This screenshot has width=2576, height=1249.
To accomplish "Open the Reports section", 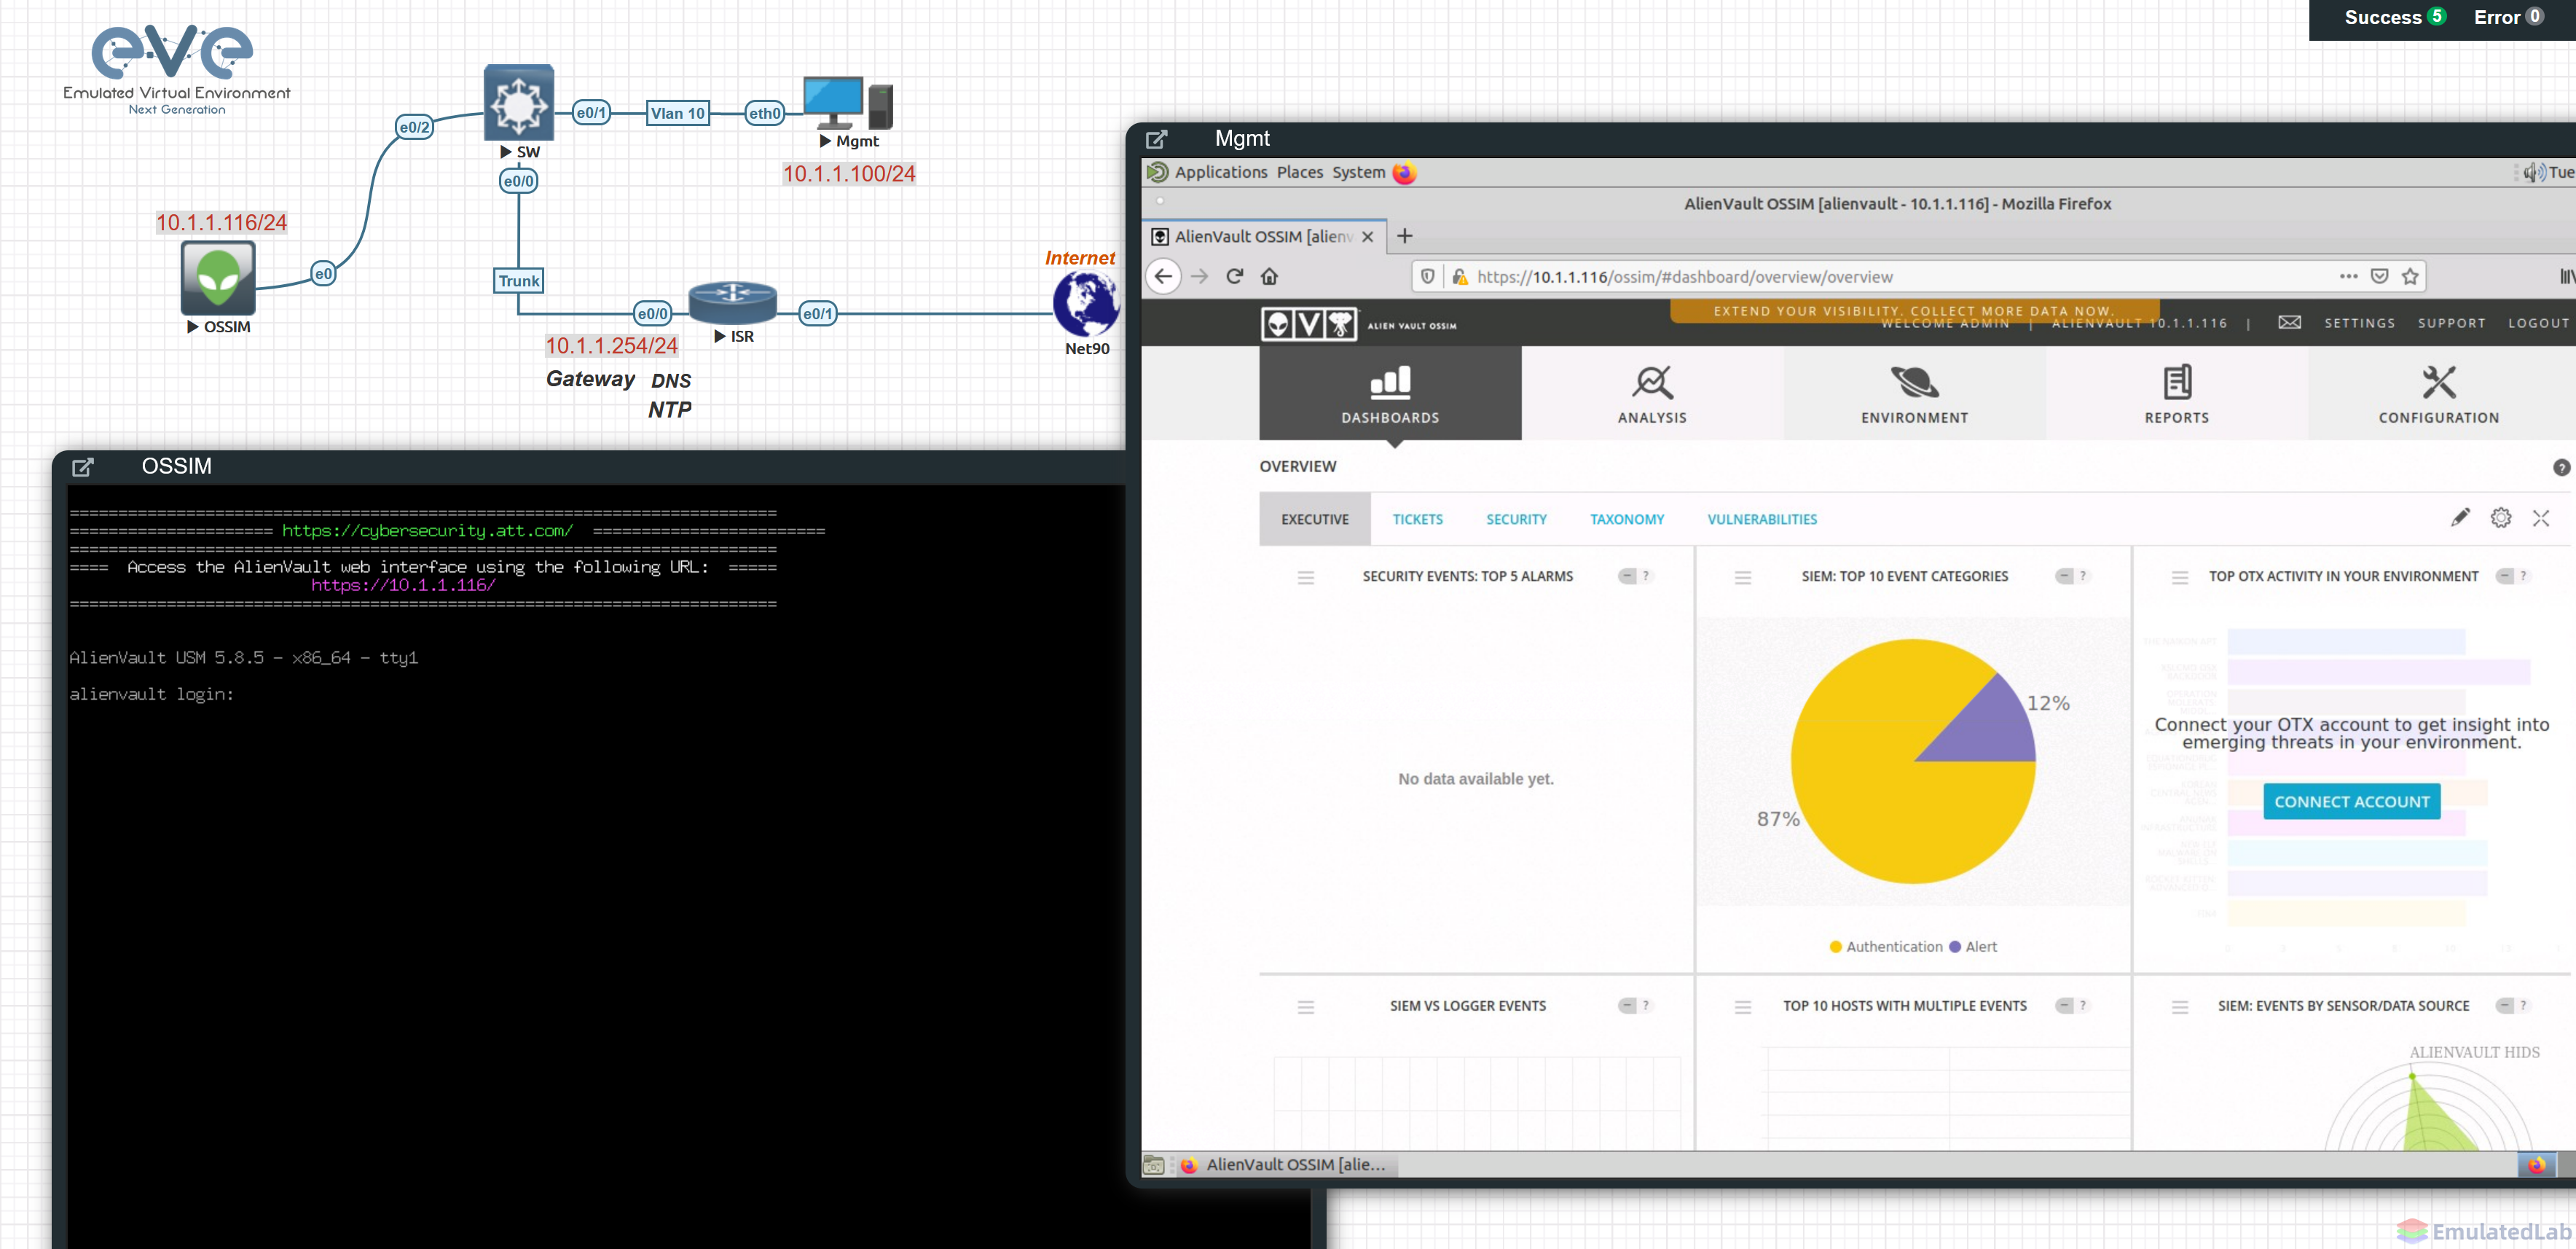I will pos(2176,394).
